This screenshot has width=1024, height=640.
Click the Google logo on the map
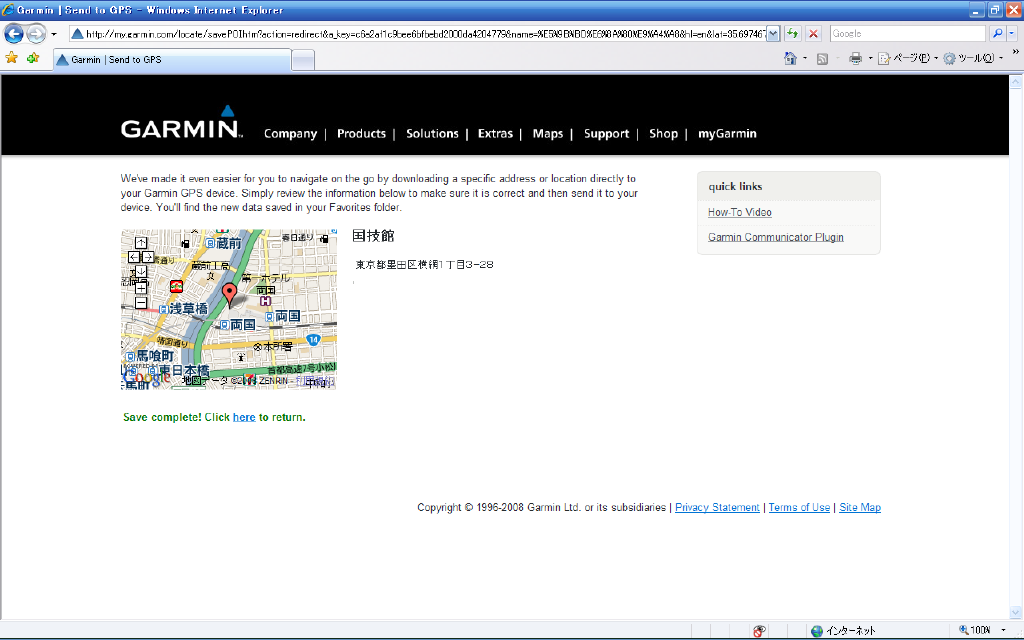pos(146,378)
